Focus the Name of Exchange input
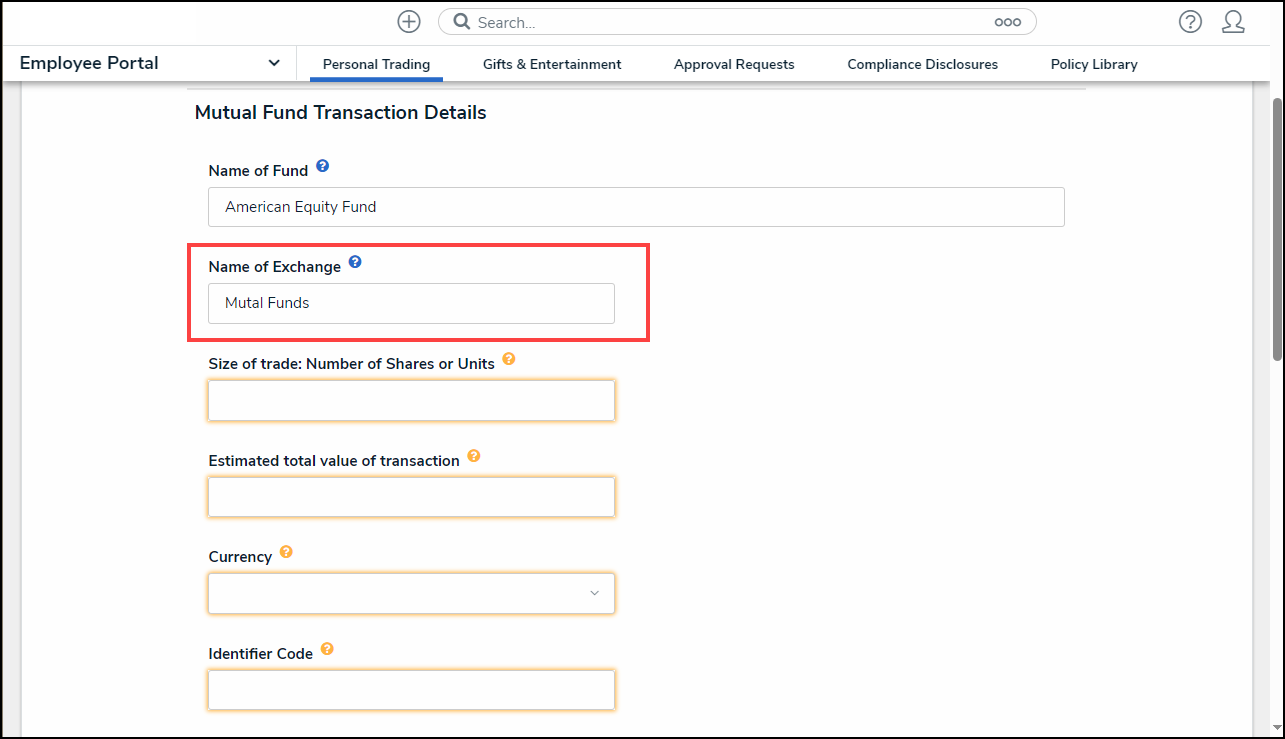The height and width of the screenshot is (739, 1285). [x=411, y=303]
